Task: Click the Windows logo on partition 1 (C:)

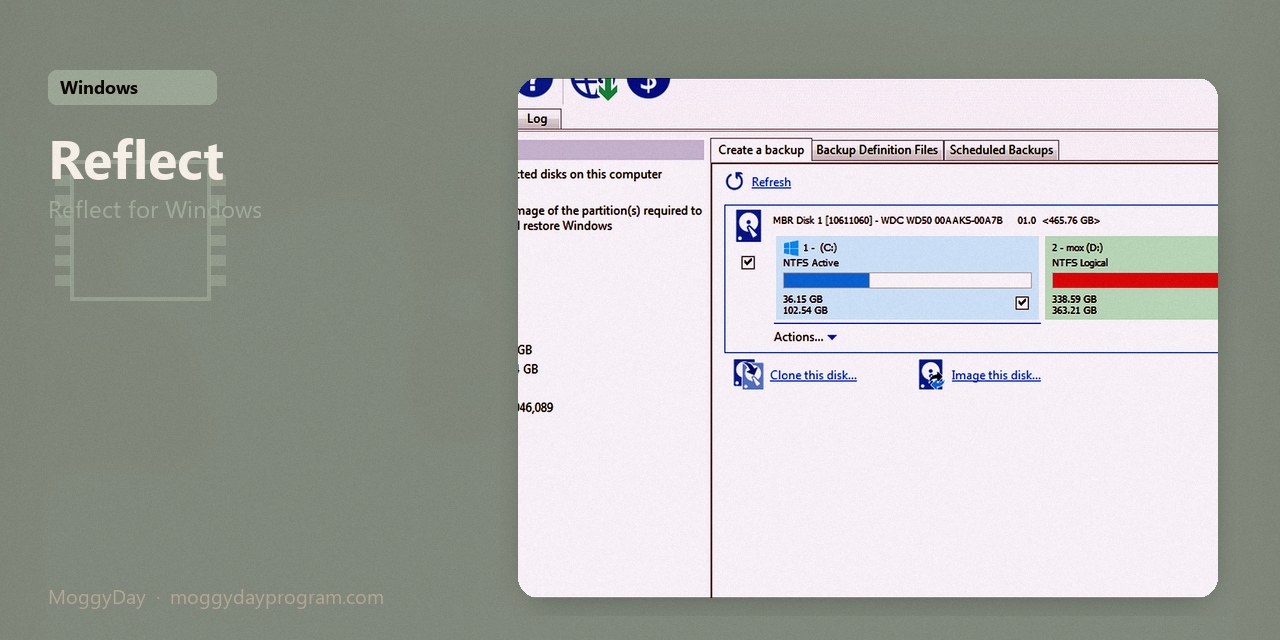Action: tap(791, 247)
